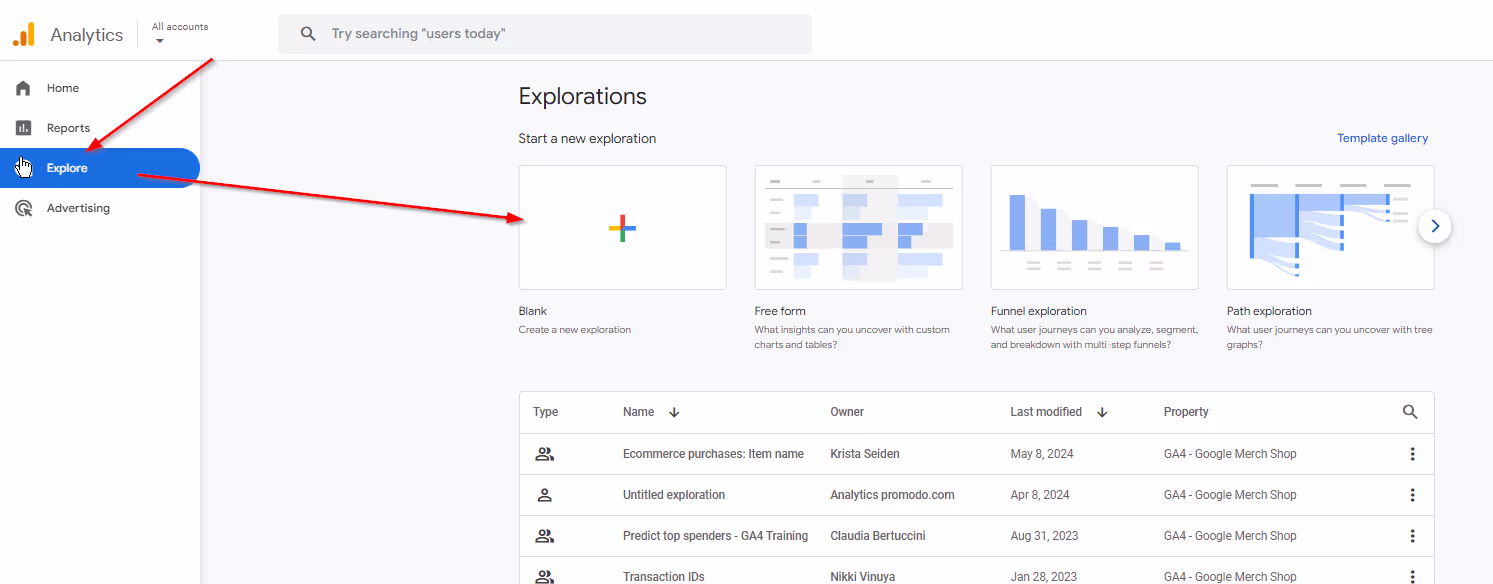Click "Create a new exploration" description
Viewport: 1493px width, 584px height.
[575, 330]
